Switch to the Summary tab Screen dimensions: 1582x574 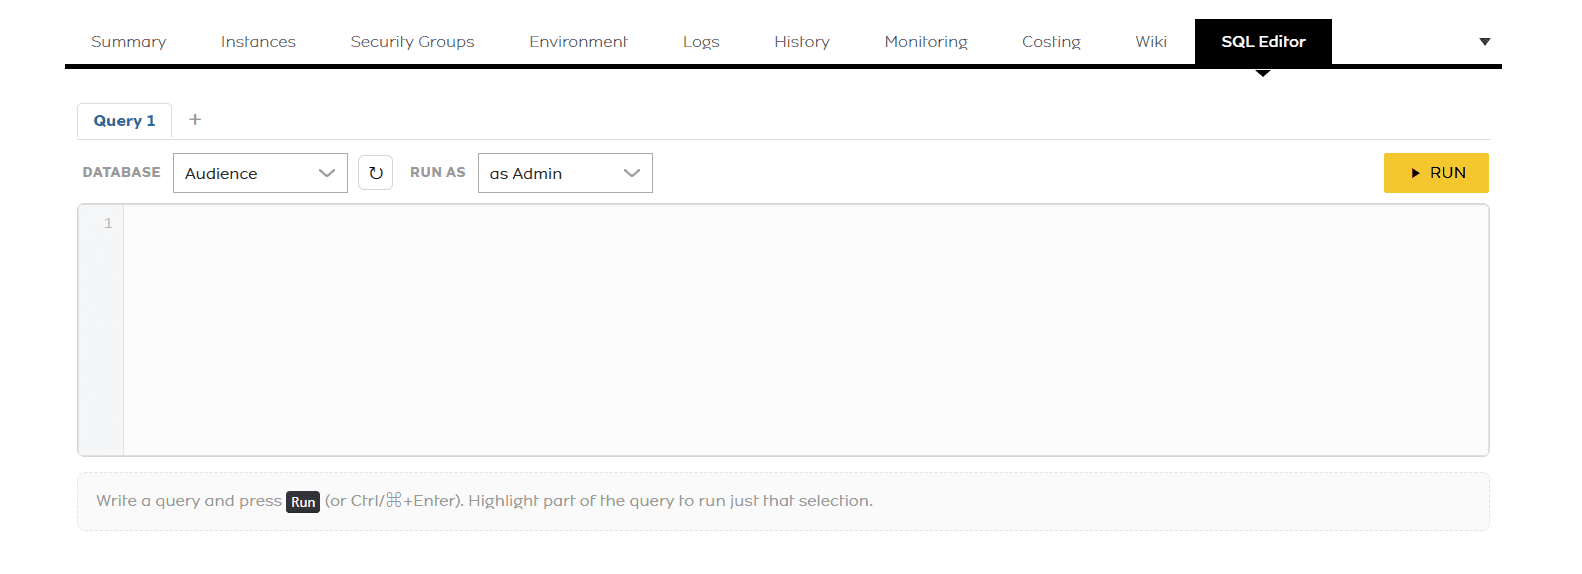pos(129,42)
